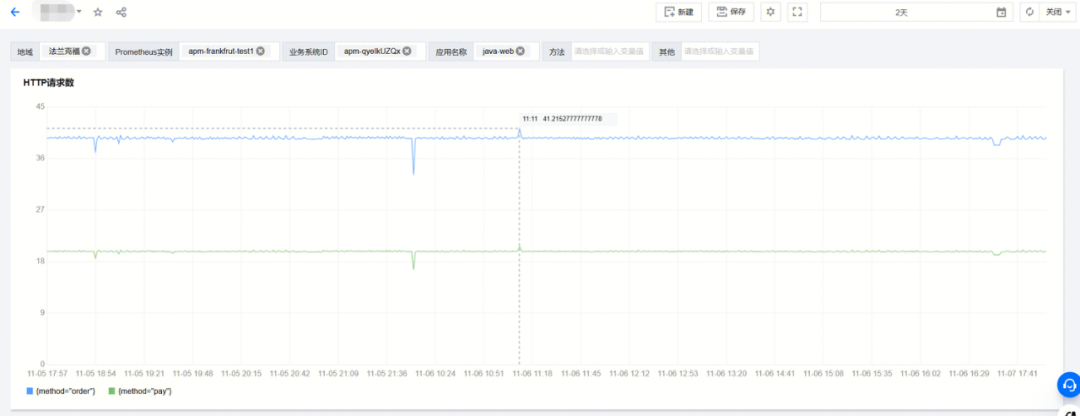
Task: Click the 11-05 17:57 axis label
Action: [x=47, y=373]
